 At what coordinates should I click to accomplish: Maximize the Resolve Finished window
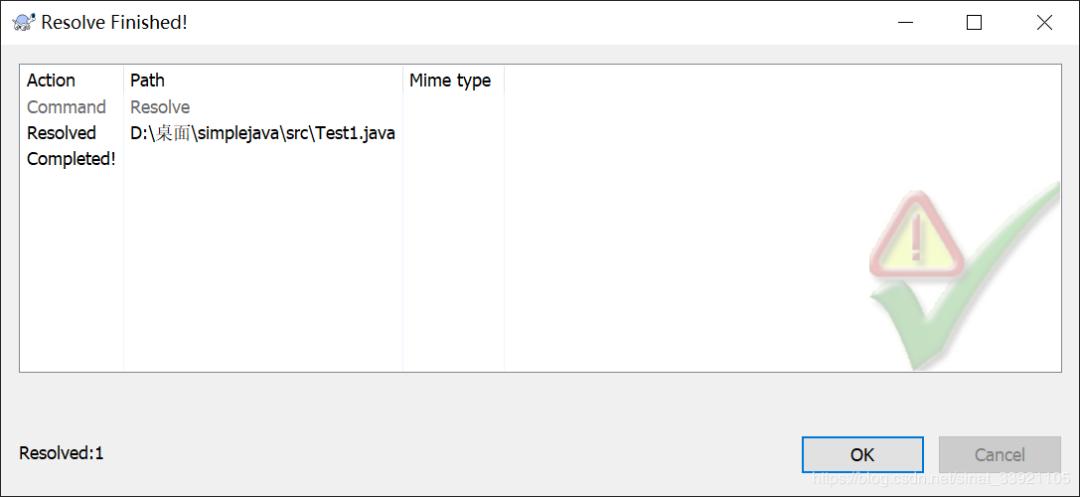tap(974, 22)
